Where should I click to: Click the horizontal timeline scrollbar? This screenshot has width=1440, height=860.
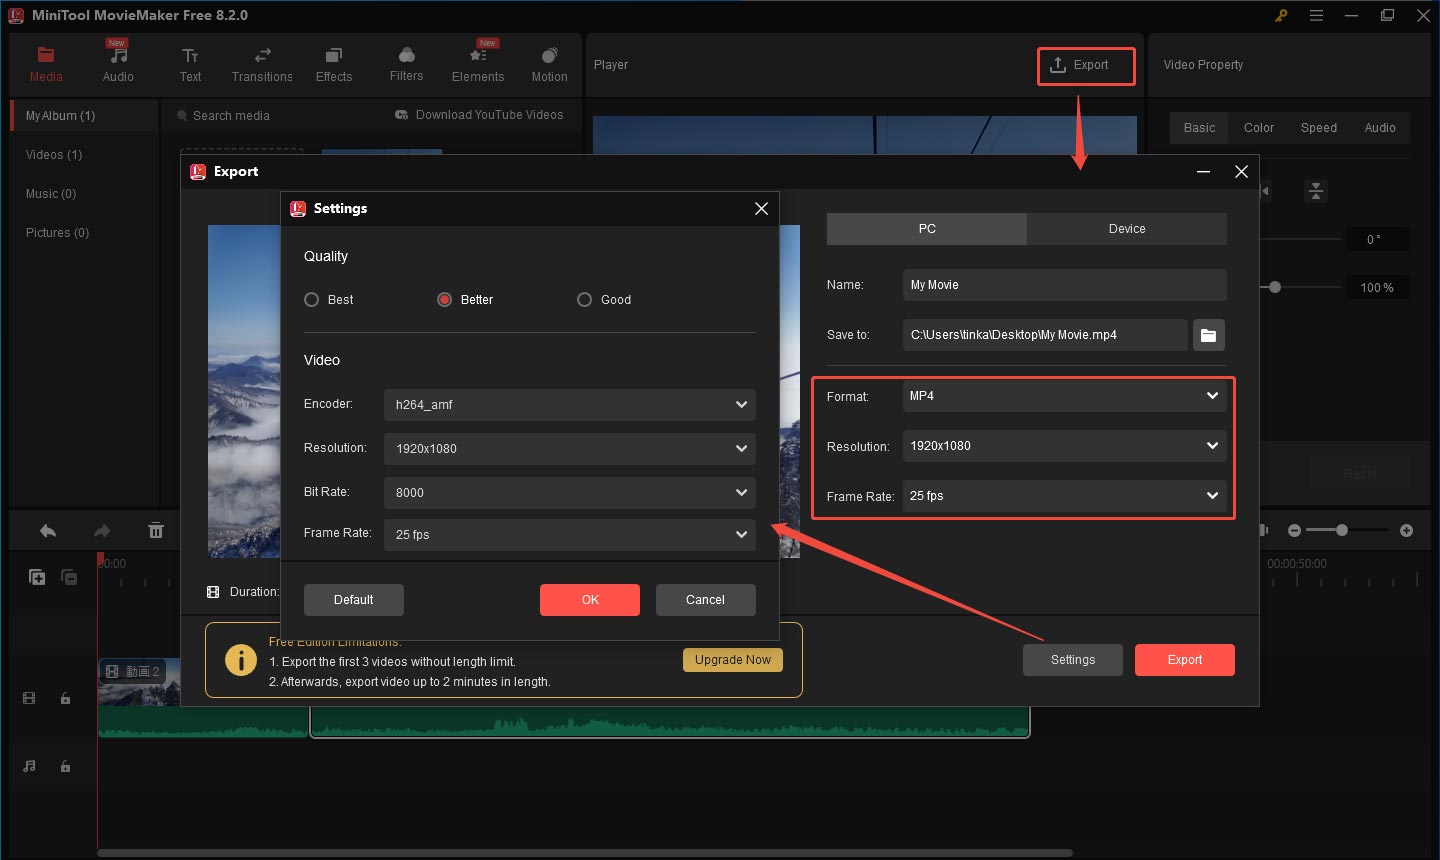585,853
